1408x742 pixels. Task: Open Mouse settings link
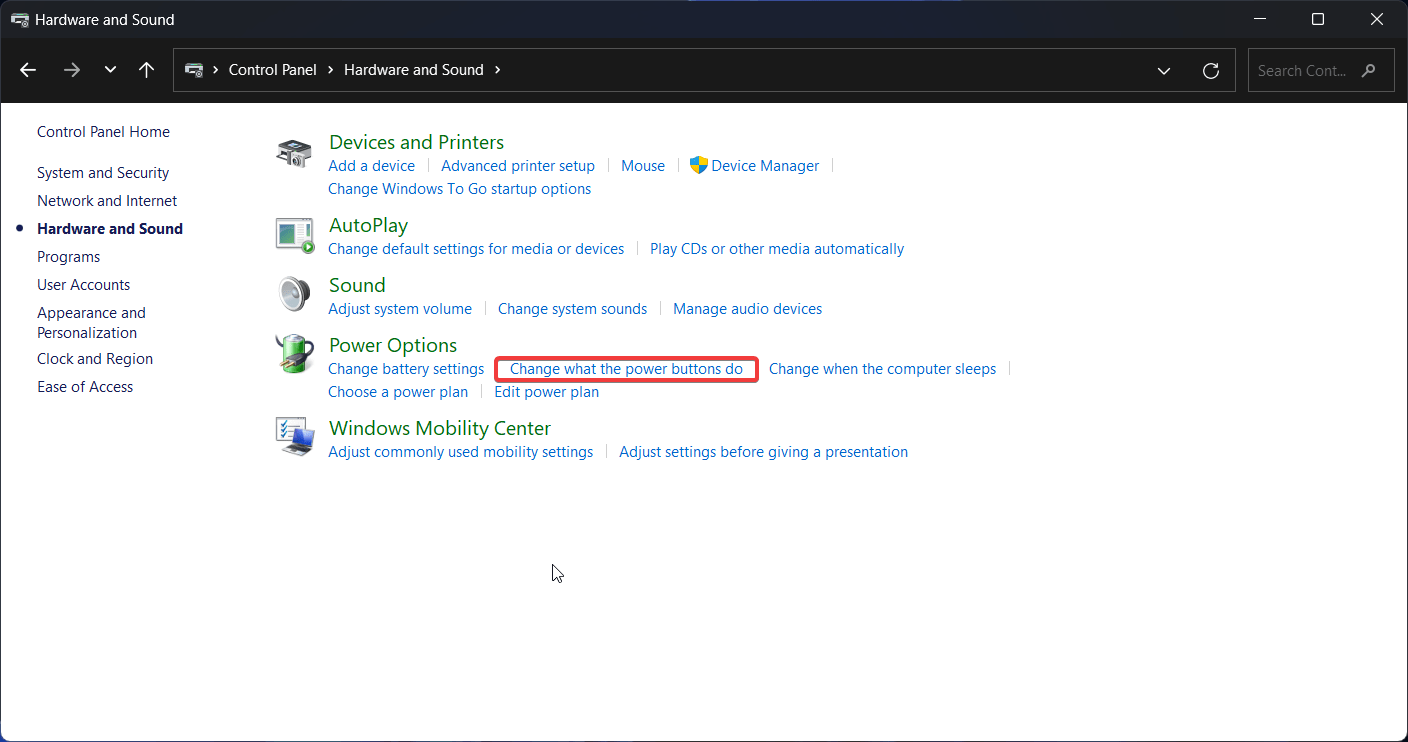643,166
